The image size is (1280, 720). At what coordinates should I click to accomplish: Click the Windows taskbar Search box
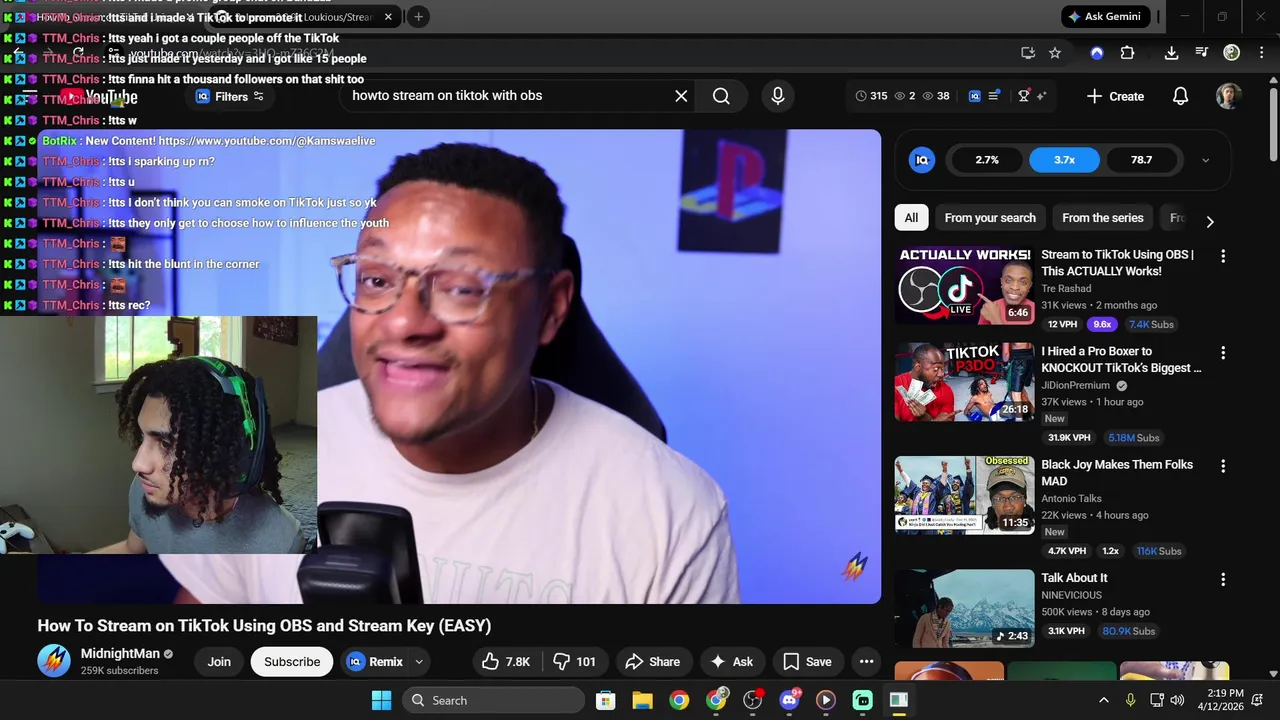(494, 700)
